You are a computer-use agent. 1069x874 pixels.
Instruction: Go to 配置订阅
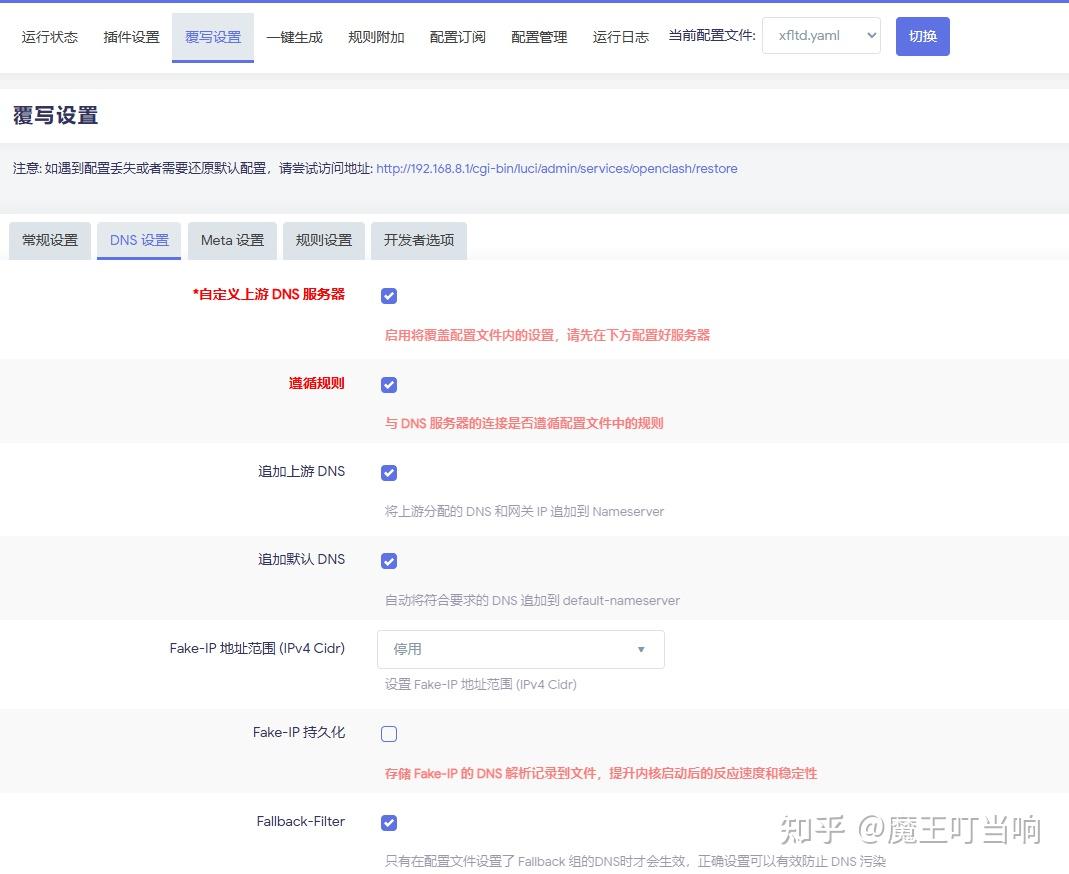pos(457,36)
